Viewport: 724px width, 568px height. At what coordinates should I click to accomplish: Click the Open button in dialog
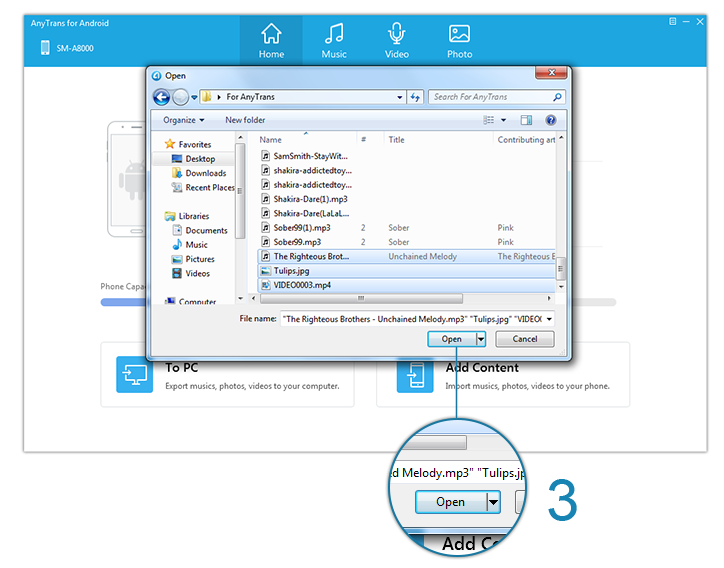pos(452,338)
